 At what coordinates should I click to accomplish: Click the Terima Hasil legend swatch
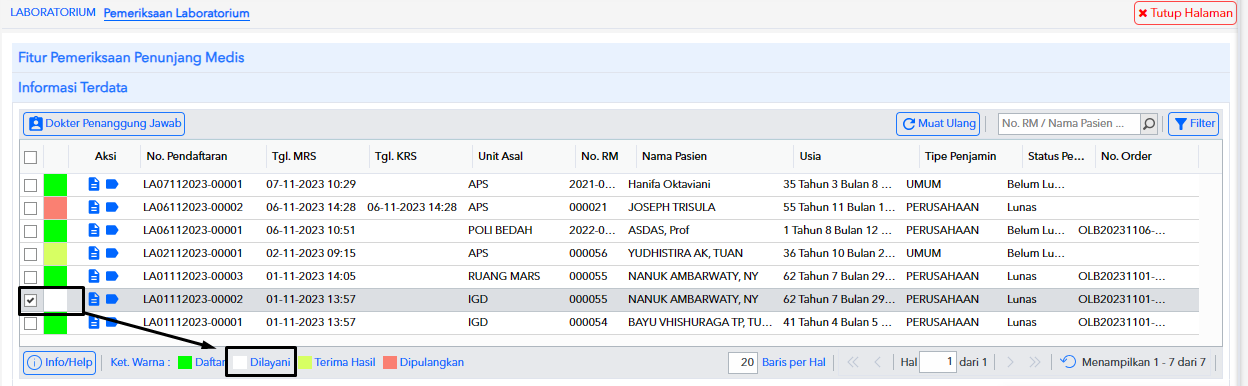(305, 362)
